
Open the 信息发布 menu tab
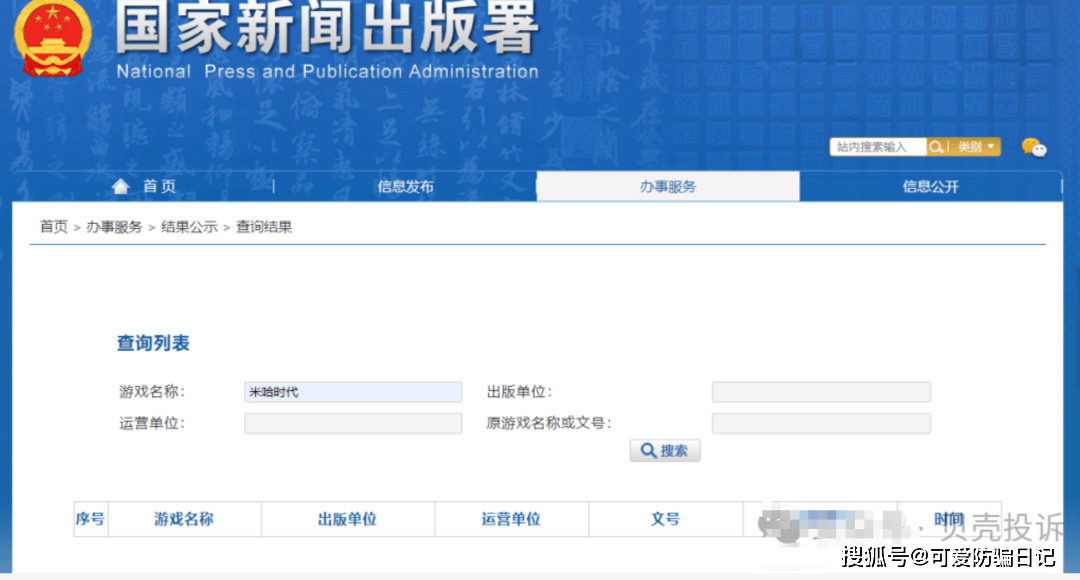tap(405, 187)
